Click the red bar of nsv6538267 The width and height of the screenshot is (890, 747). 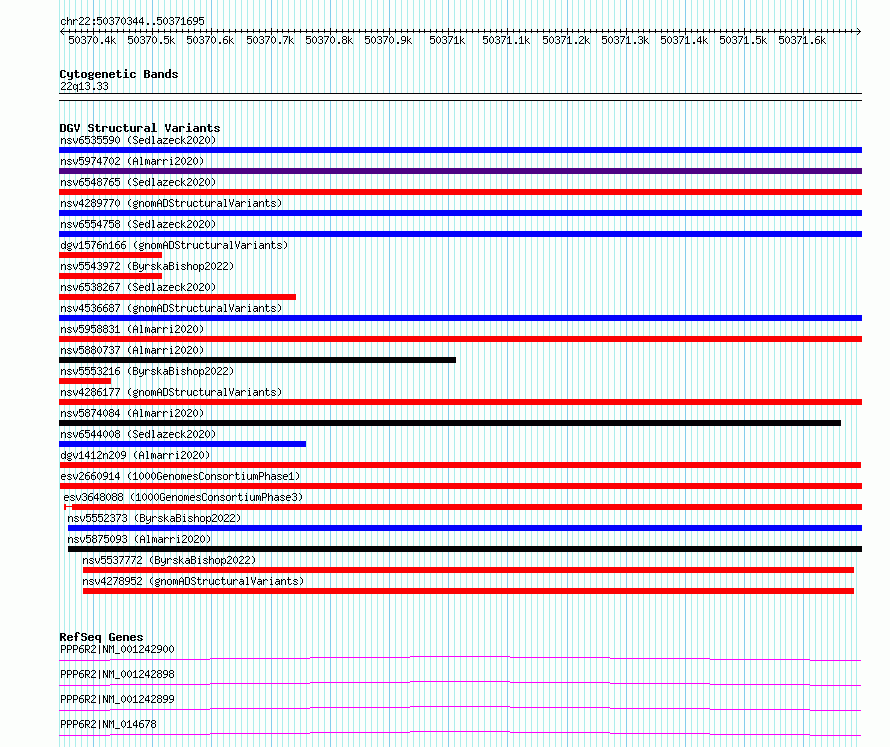[x=178, y=297]
